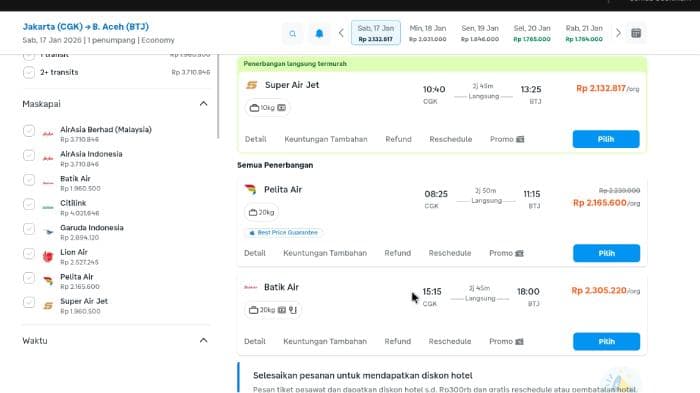The height and width of the screenshot is (393, 700).
Task: Open Refund tab for Super Air Jet
Action: click(398, 139)
